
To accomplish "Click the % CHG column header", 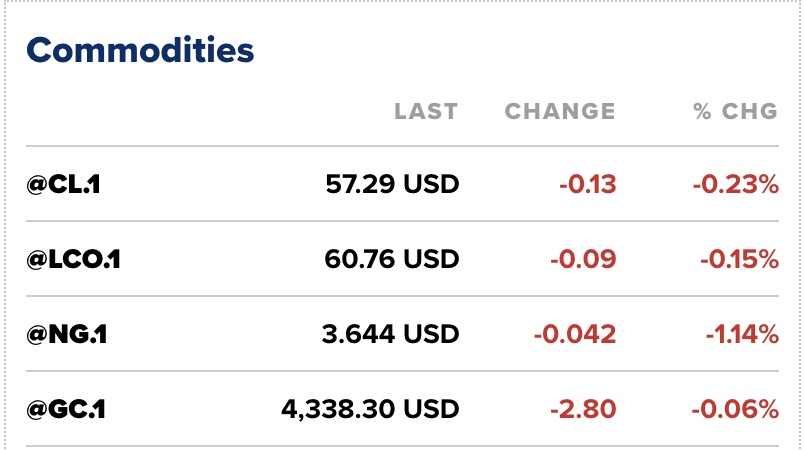I will [x=735, y=111].
